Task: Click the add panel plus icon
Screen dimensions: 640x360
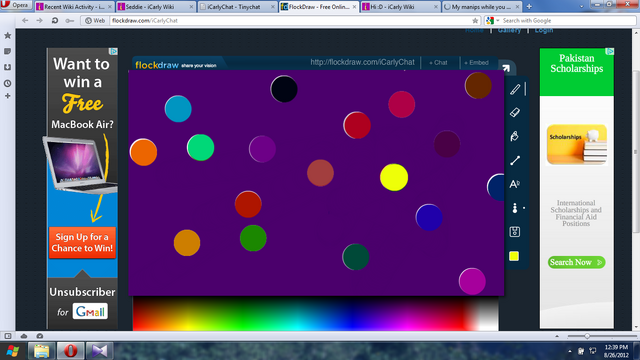Action: pyautogui.click(x=7, y=96)
